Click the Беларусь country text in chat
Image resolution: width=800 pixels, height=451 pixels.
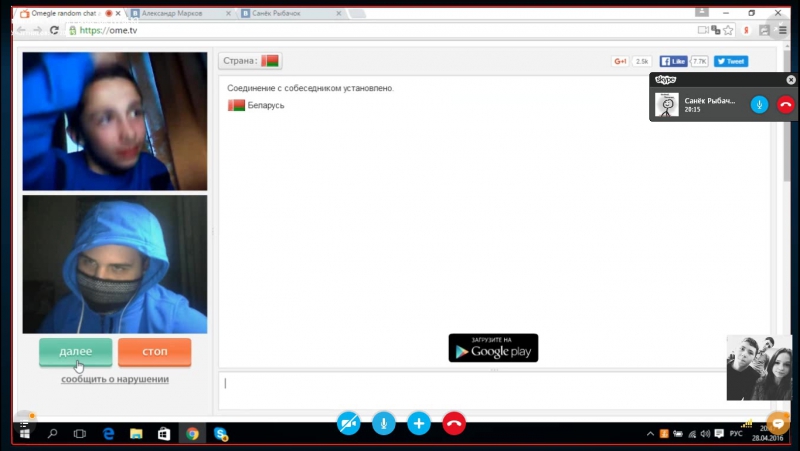(x=266, y=106)
